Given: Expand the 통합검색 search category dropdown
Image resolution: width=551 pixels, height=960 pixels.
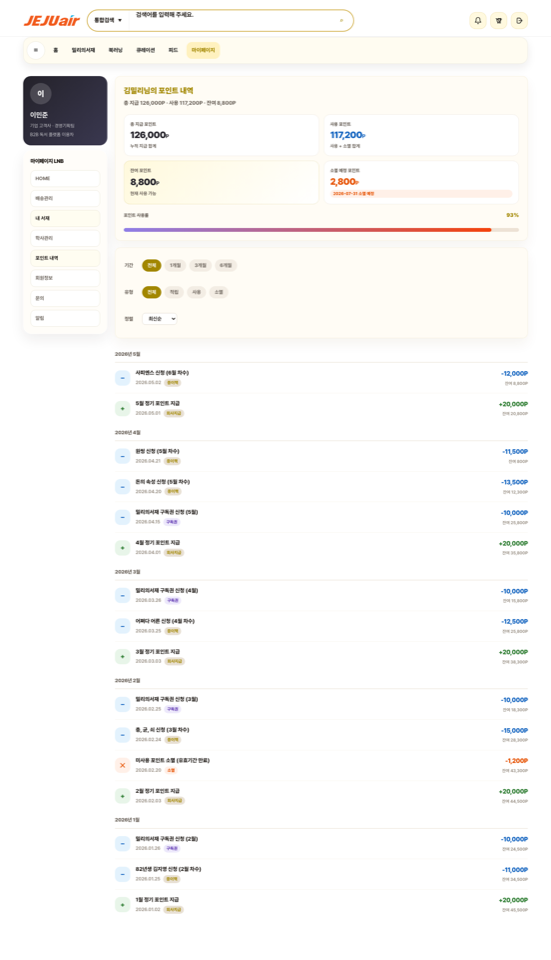Looking at the screenshot, I should pyautogui.click(x=108, y=20).
